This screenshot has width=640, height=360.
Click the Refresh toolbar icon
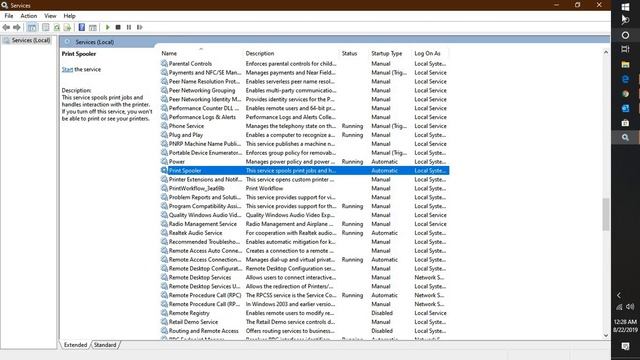coord(57,27)
